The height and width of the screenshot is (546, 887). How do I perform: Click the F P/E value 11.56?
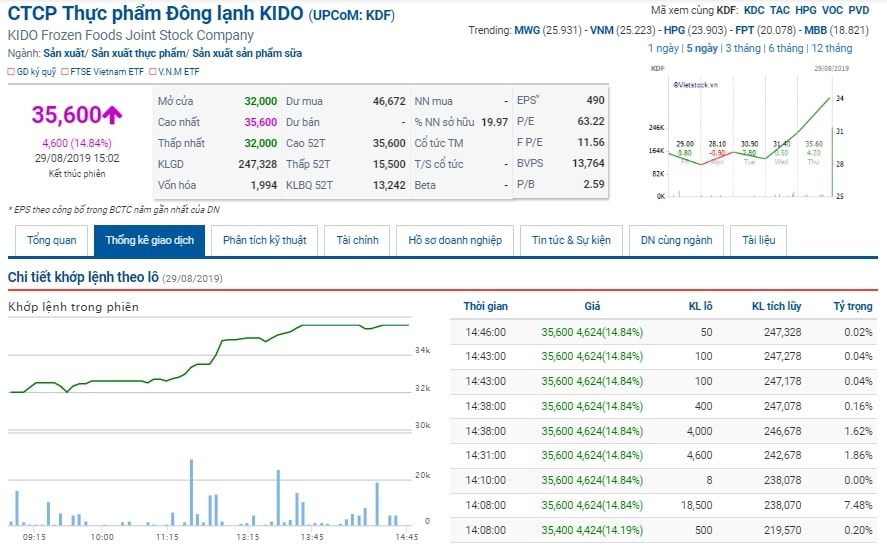(591, 142)
